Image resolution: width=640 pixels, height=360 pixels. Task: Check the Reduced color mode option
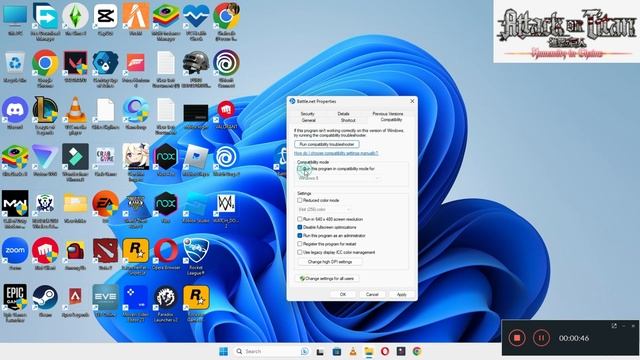pyautogui.click(x=300, y=200)
